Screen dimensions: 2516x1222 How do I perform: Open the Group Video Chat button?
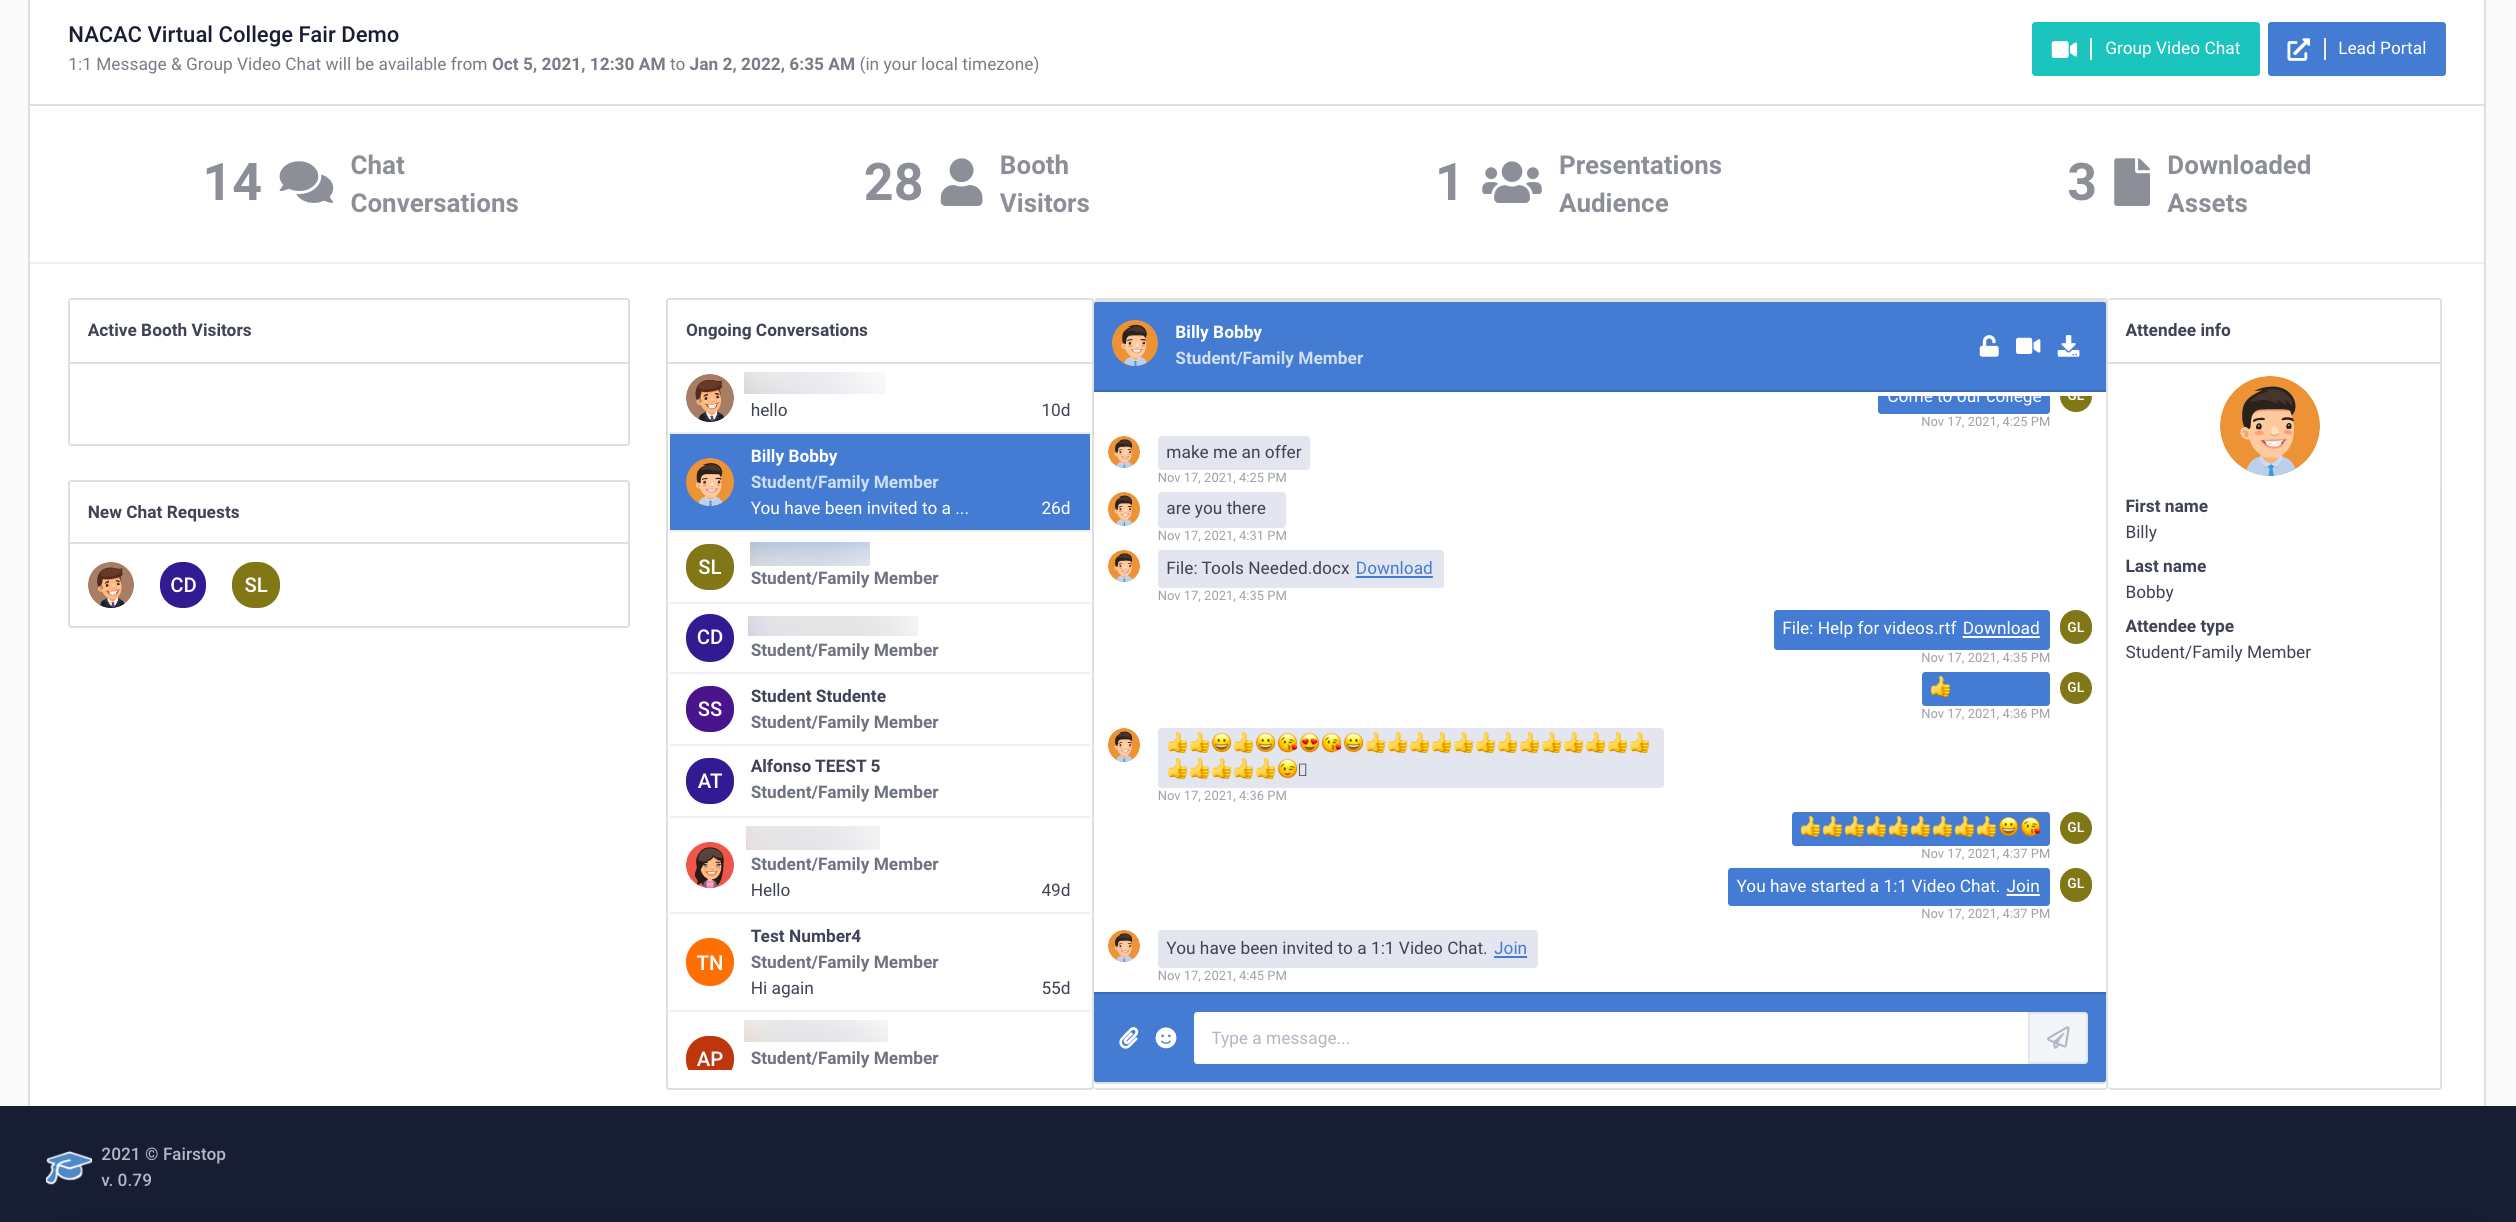[x=2145, y=48]
